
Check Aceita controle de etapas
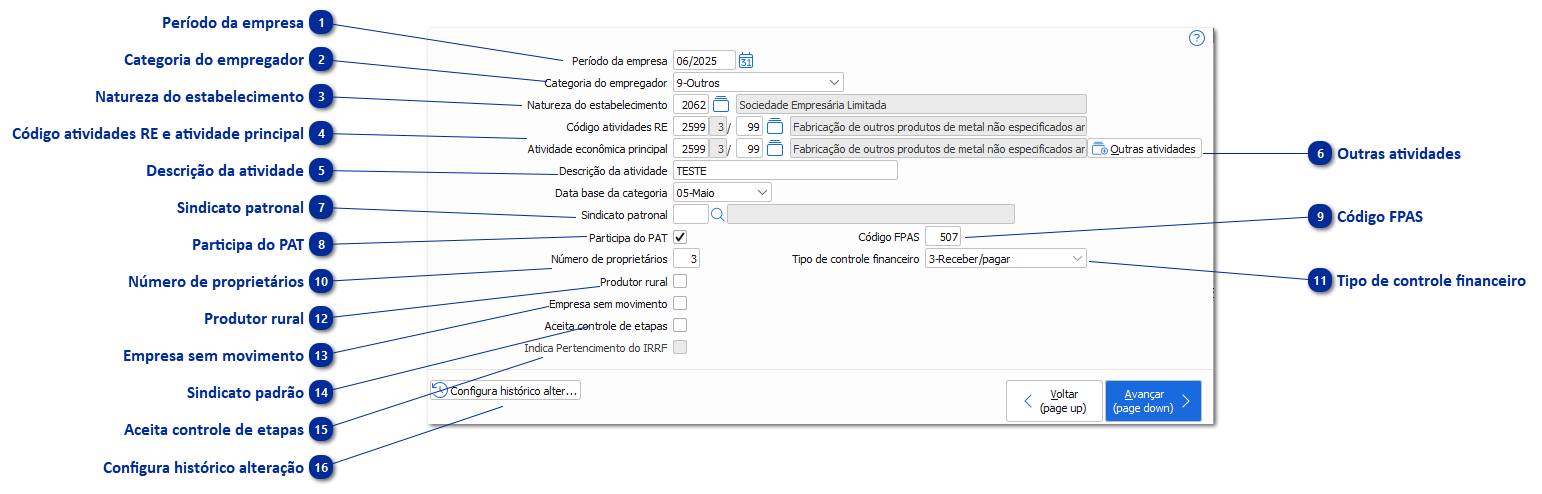click(x=680, y=325)
